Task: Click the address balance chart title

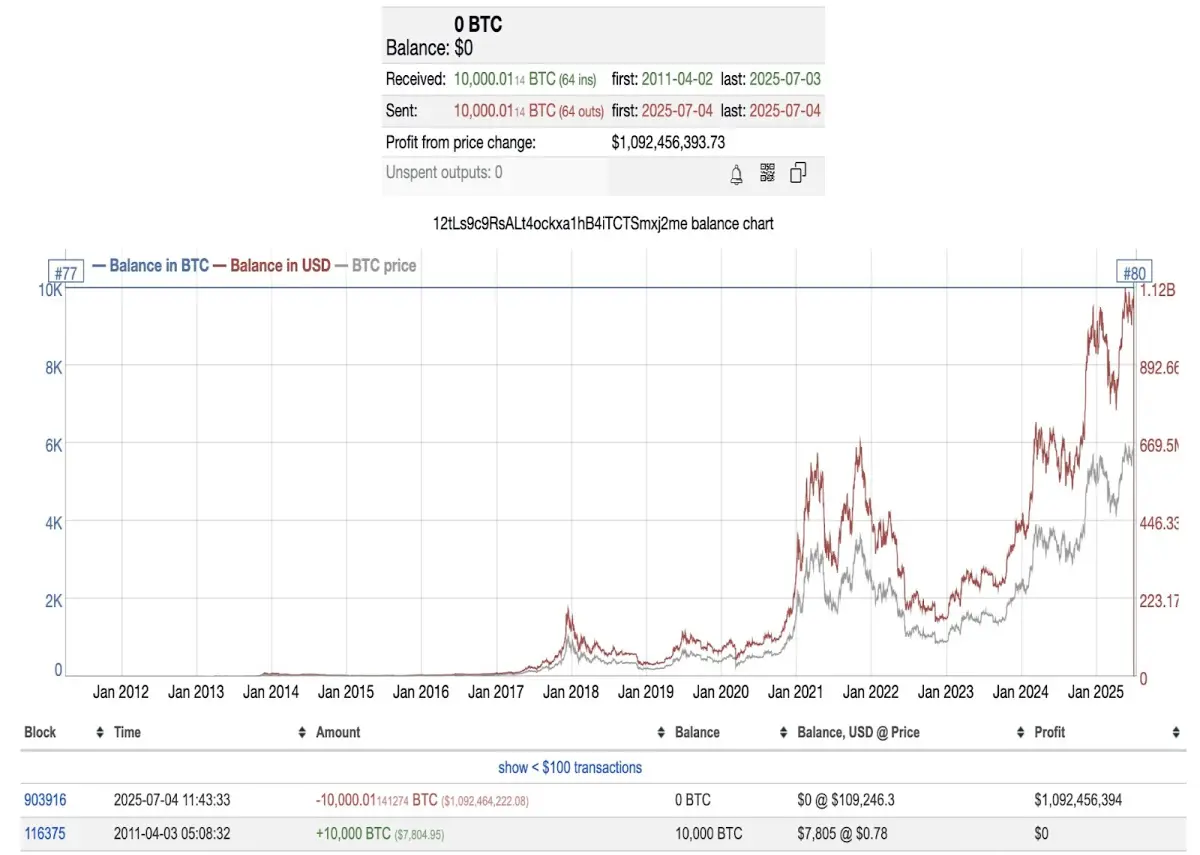Action: pyautogui.click(x=603, y=224)
